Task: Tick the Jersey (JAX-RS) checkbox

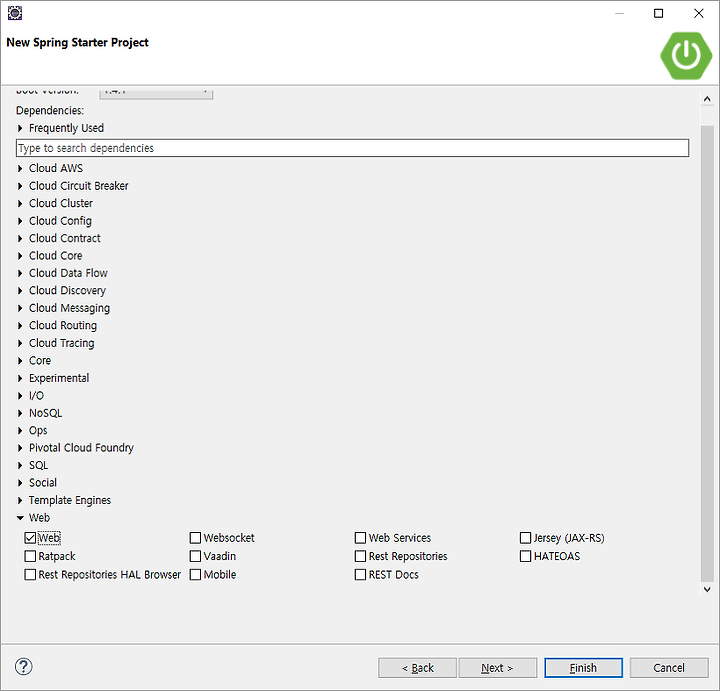Action: (525, 538)
